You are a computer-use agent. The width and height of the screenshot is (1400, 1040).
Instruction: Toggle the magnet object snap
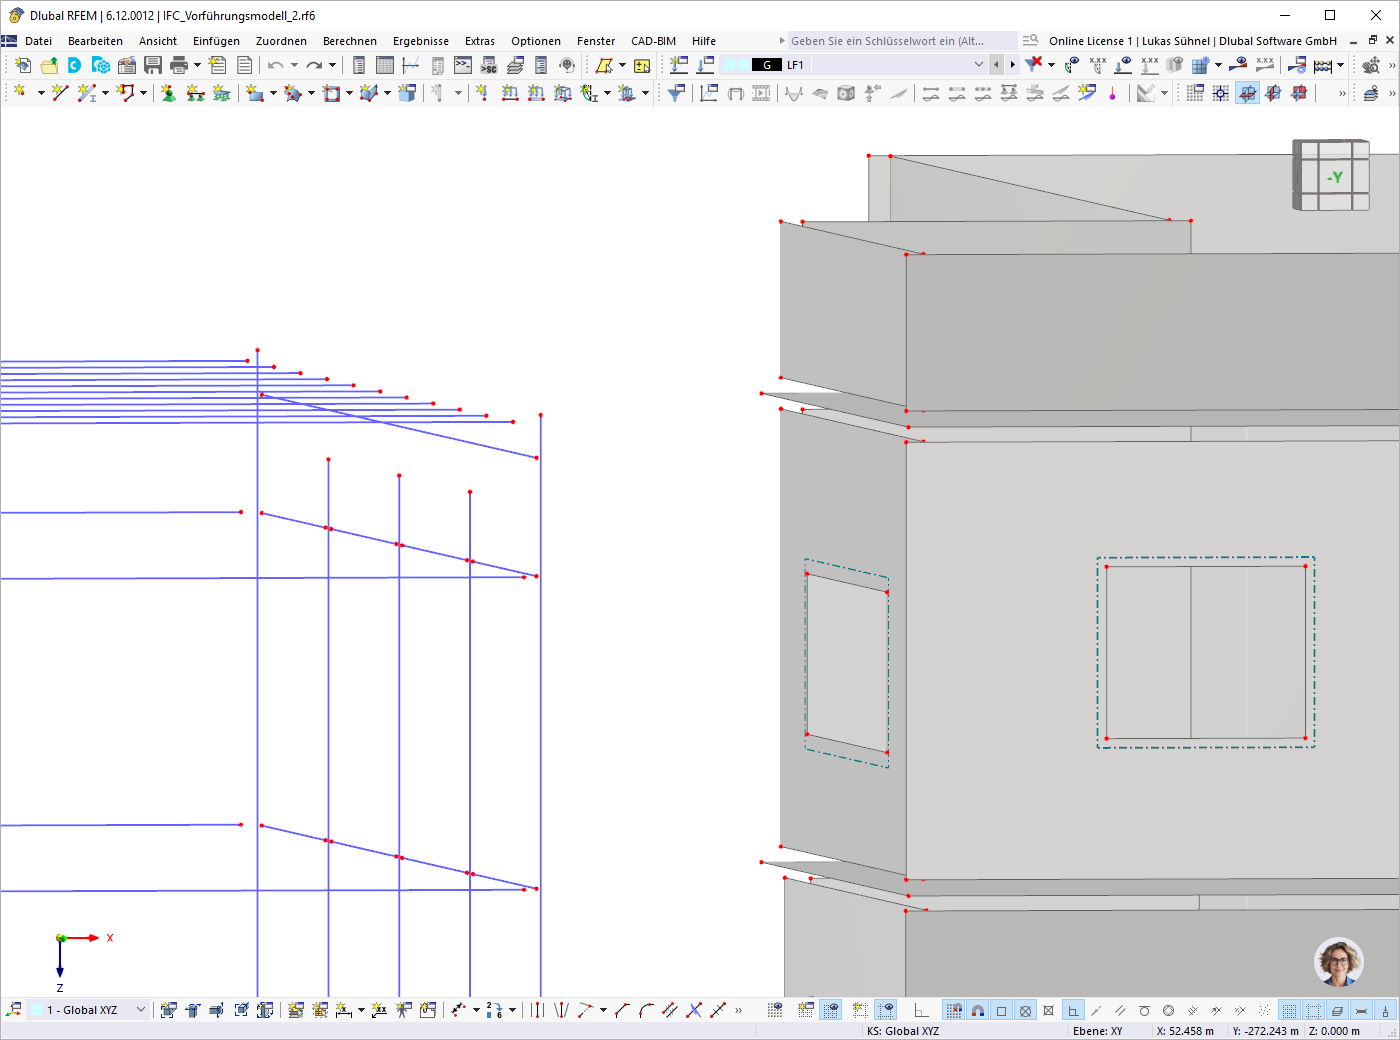coord(978,1010)
